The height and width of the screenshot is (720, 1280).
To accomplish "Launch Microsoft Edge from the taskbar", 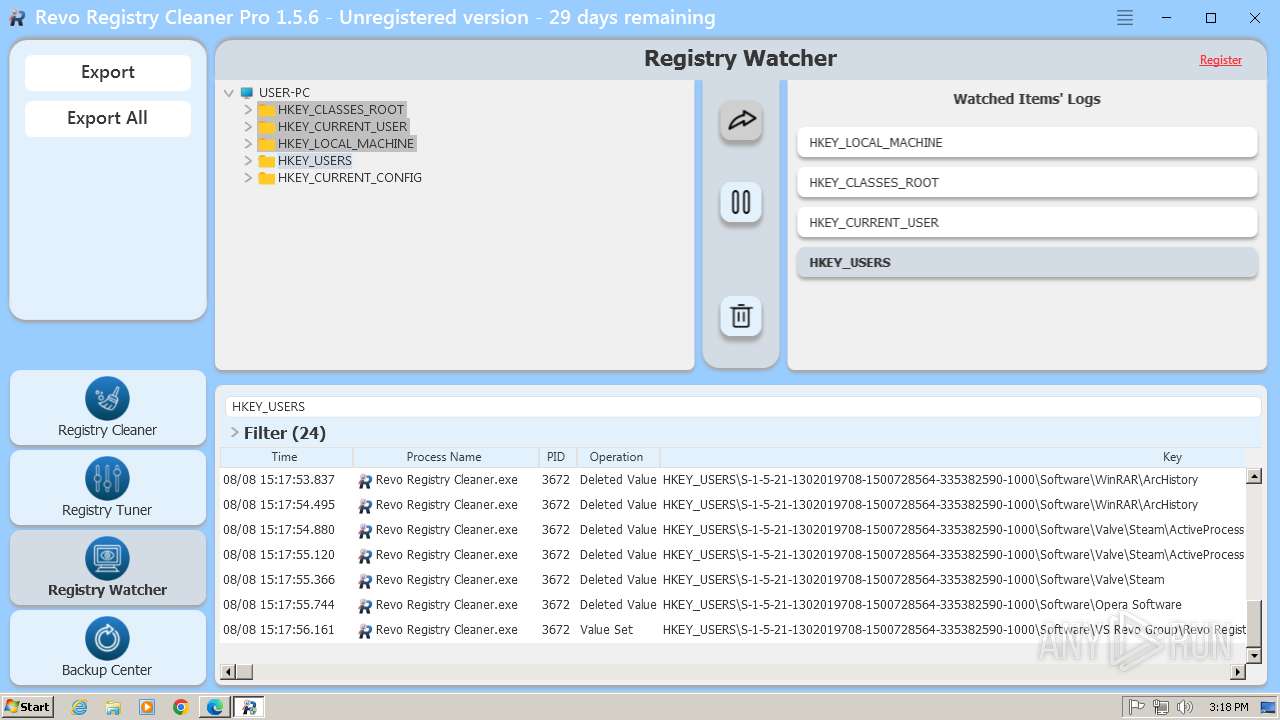I will click(x=215, y=707).
